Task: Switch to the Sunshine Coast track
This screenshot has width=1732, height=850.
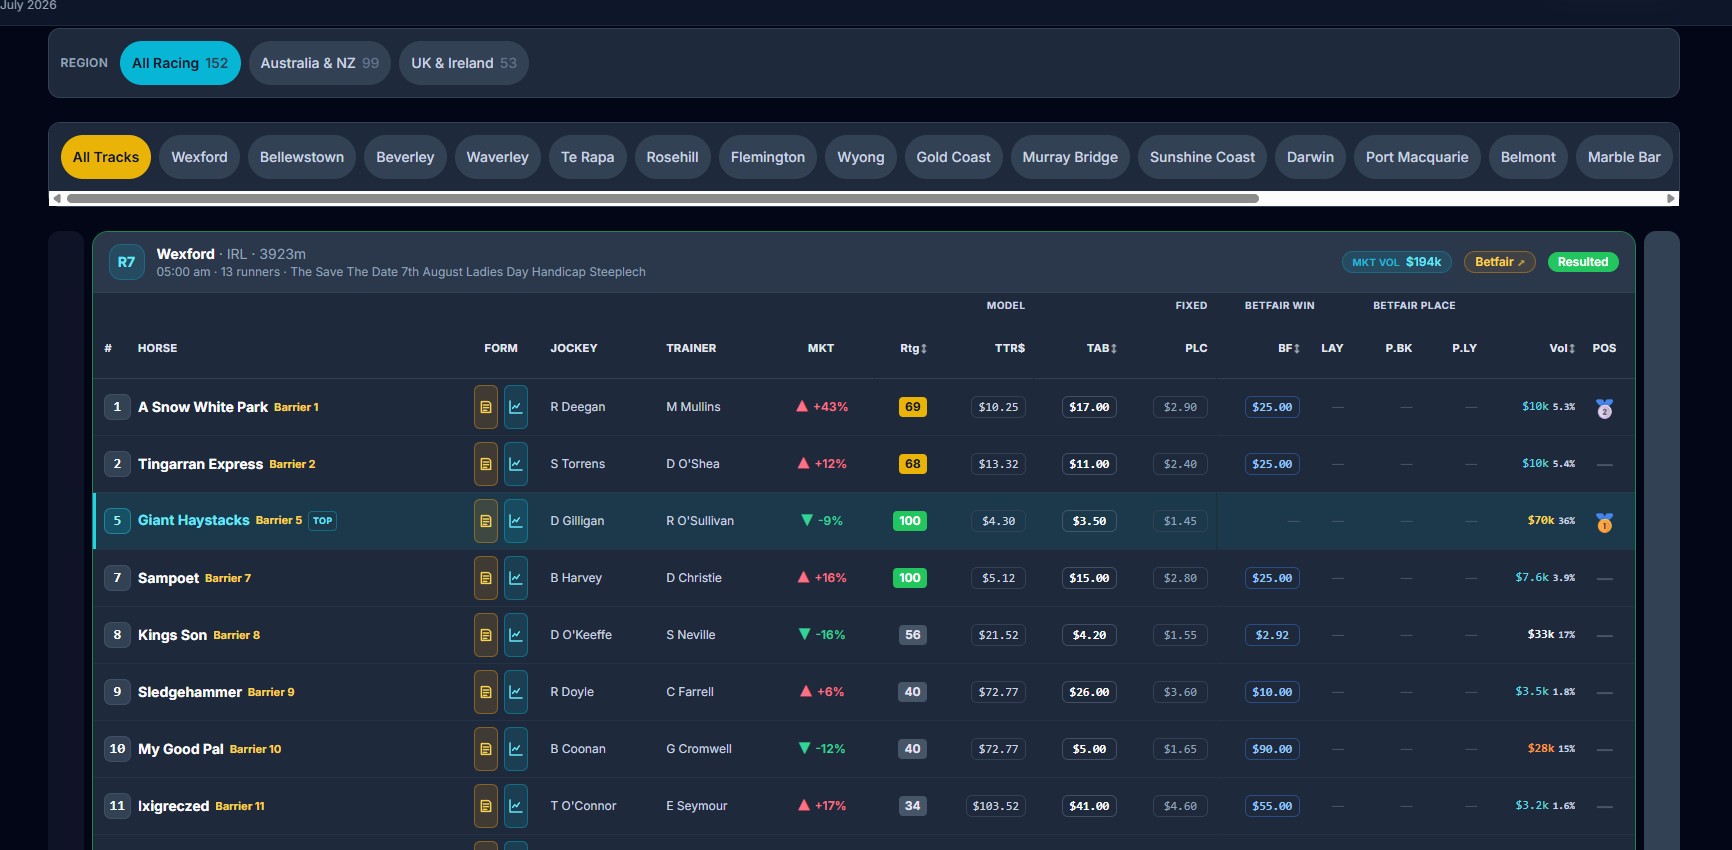Action: [1202, 157]
